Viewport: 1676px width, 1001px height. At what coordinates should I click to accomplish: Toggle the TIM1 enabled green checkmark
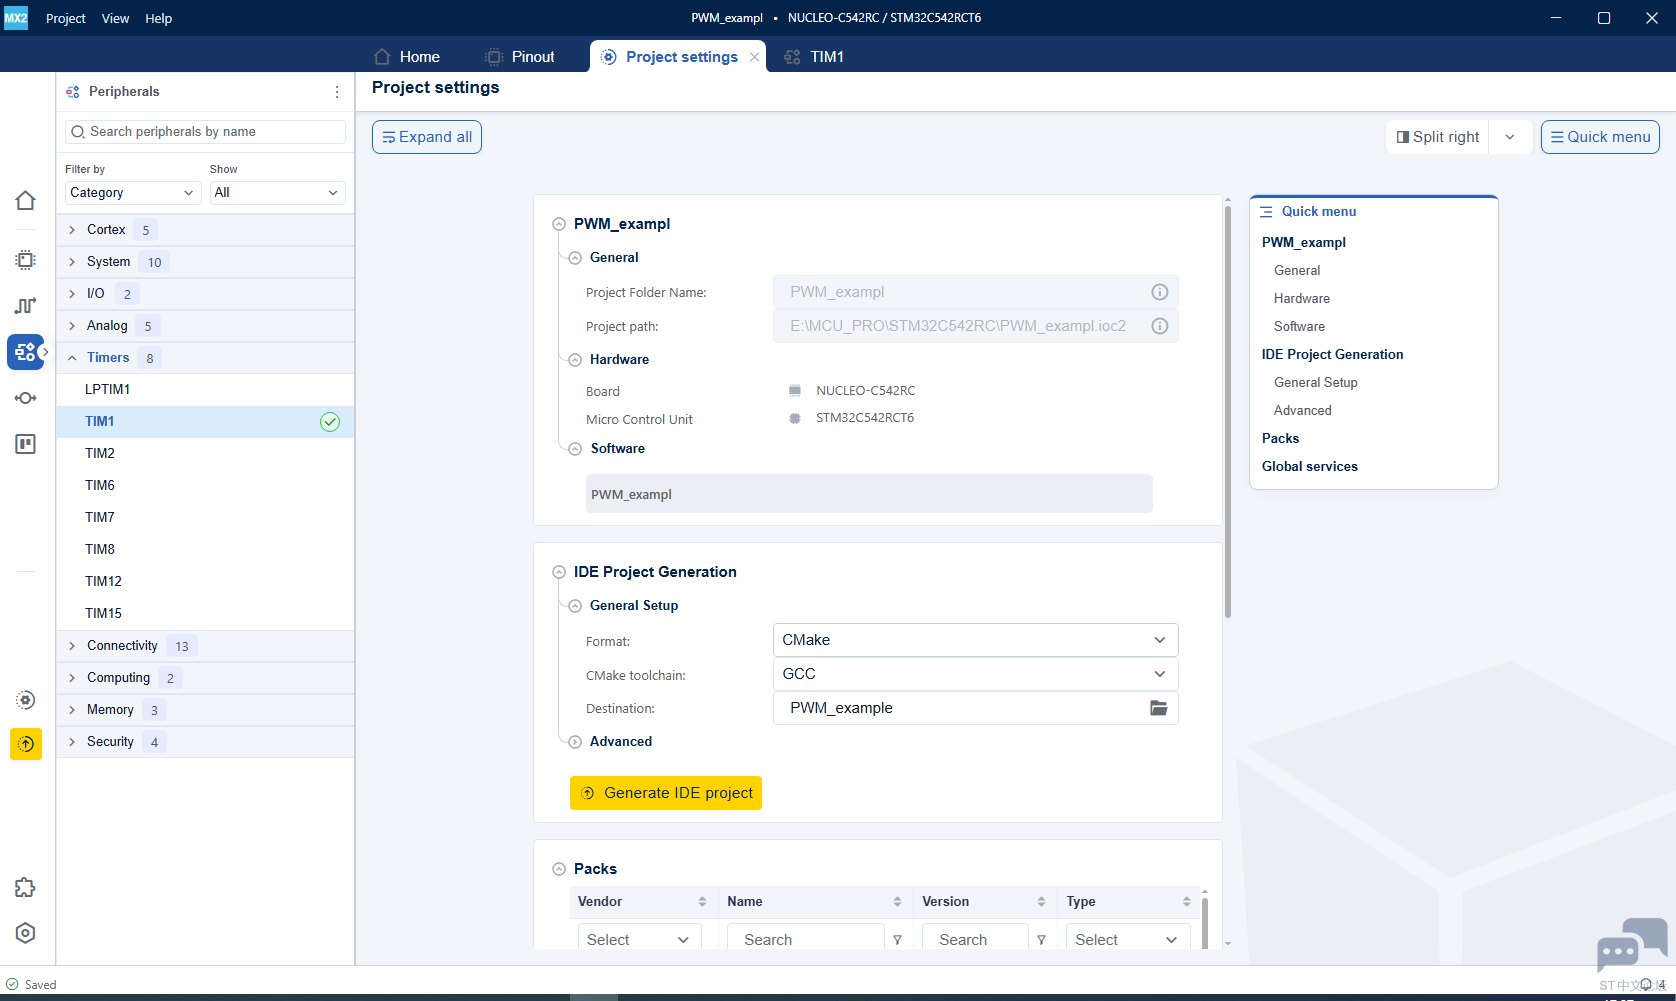330,422
